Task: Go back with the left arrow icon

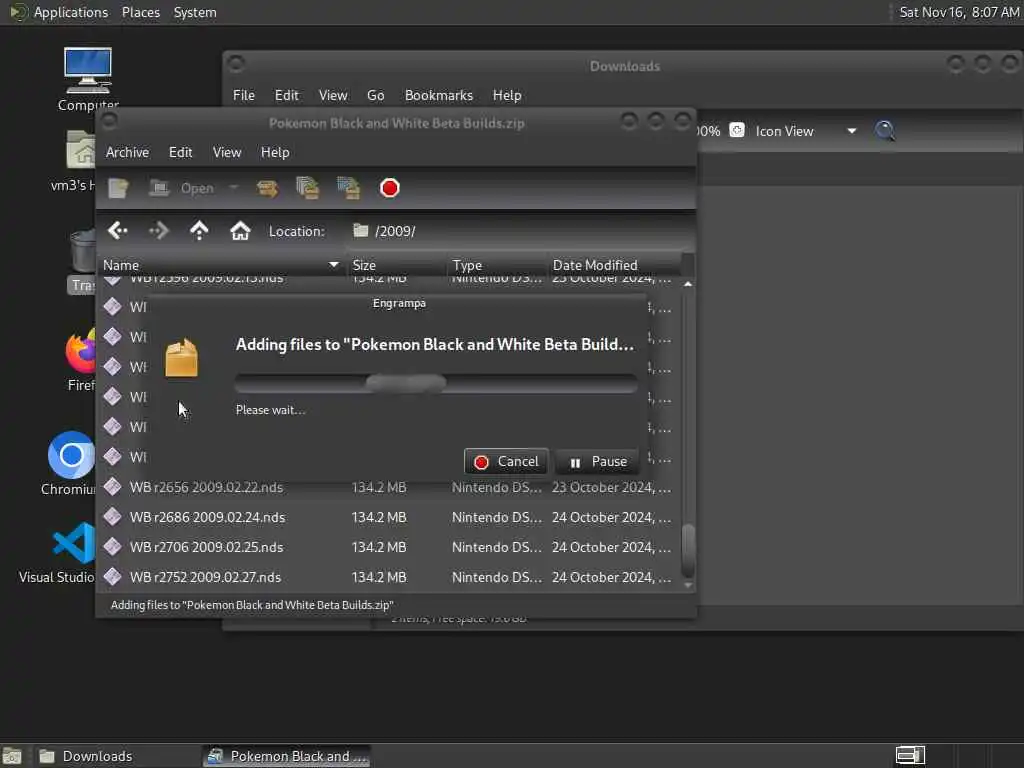Action: click(118, 231)
